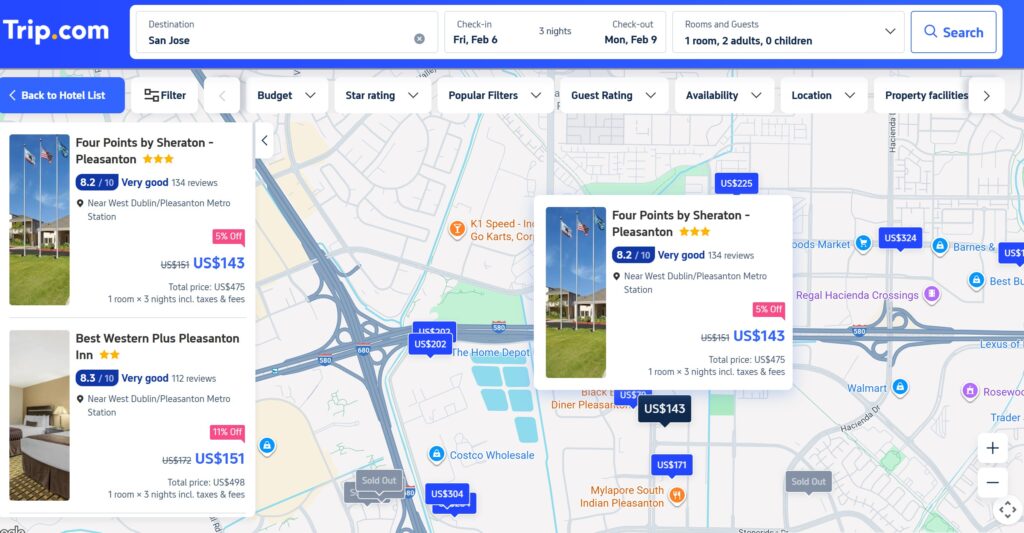Screen dimensions: 1024x533
Task: Zoom out on the map
Action: click(x=992, y=482)
